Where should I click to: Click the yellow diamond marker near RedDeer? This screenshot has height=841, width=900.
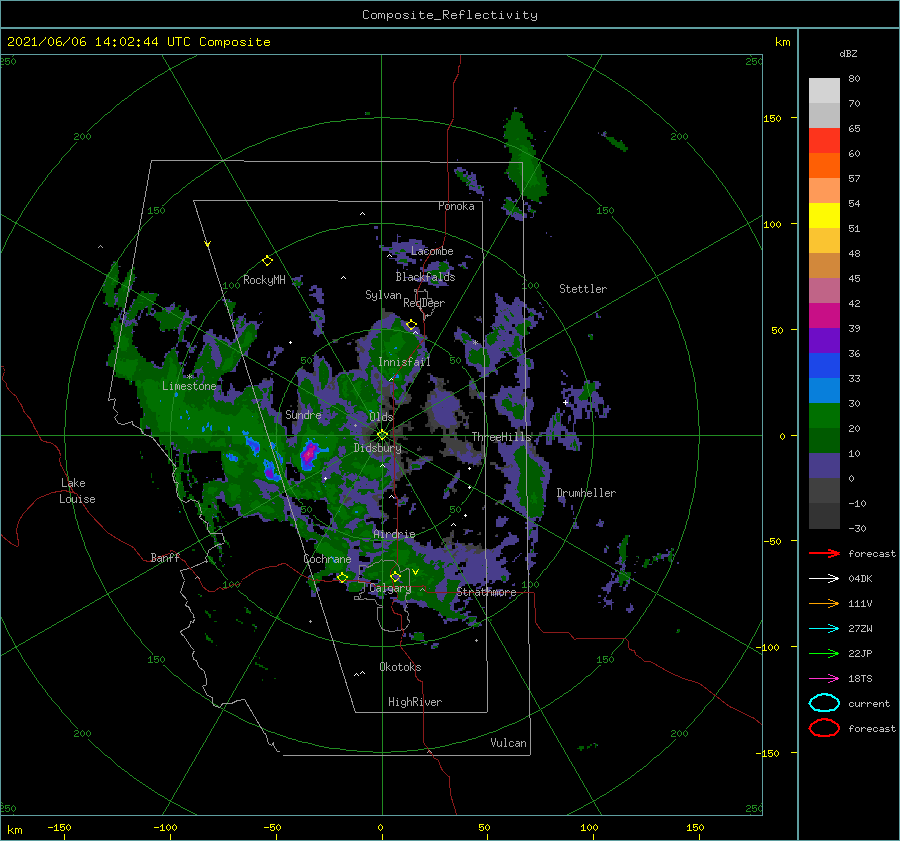[411, 325]
